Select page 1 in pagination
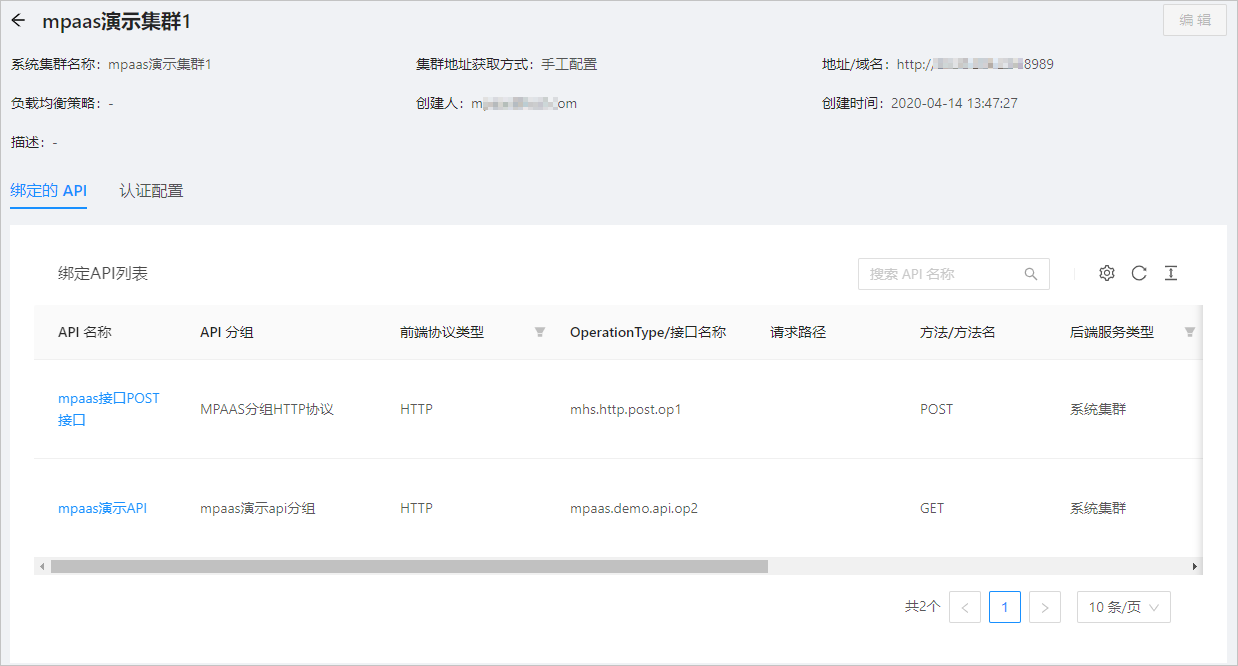Screen dimensions: 1238x666 pyautogui.click(x=1005, y=607)
